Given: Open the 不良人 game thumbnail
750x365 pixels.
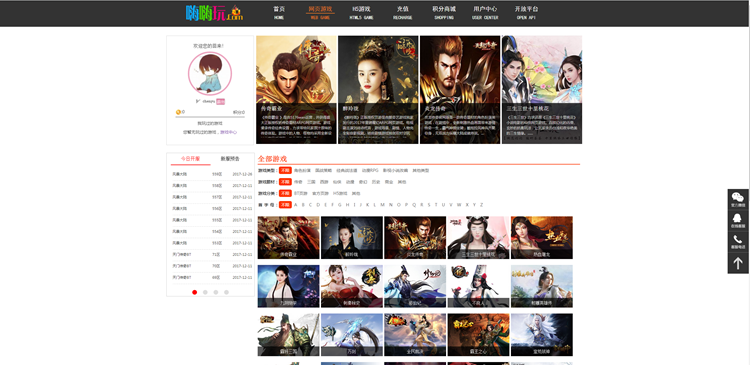Looking at the screenshot, I should coord(478,286).
